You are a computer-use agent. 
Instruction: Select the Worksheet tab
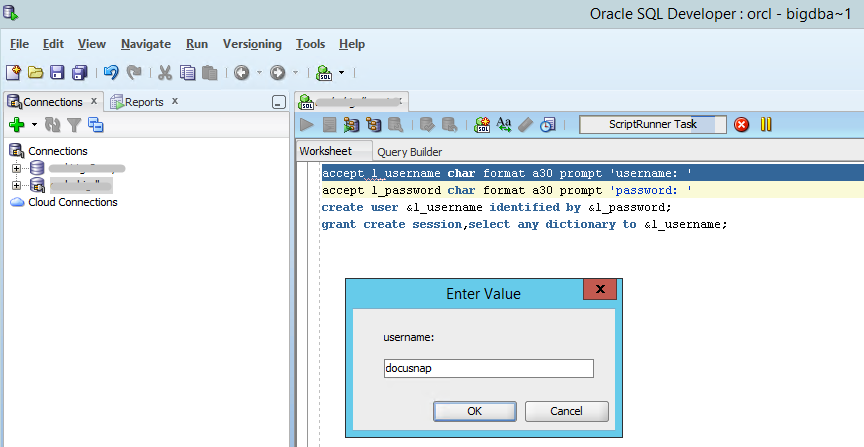pos(326,151)
